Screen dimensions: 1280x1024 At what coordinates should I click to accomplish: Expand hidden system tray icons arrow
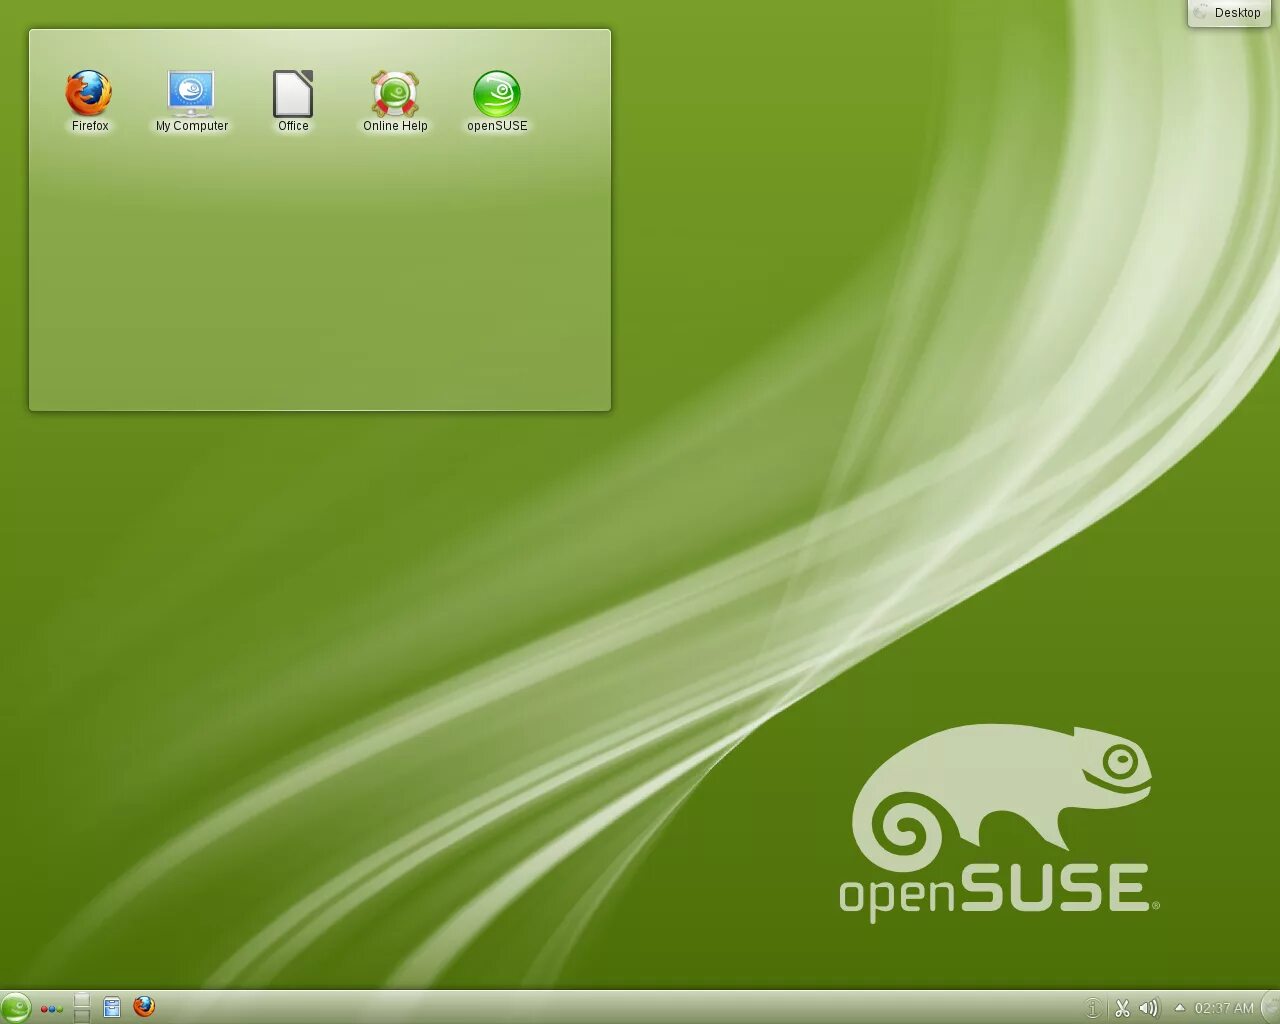click(1179, 1008)
